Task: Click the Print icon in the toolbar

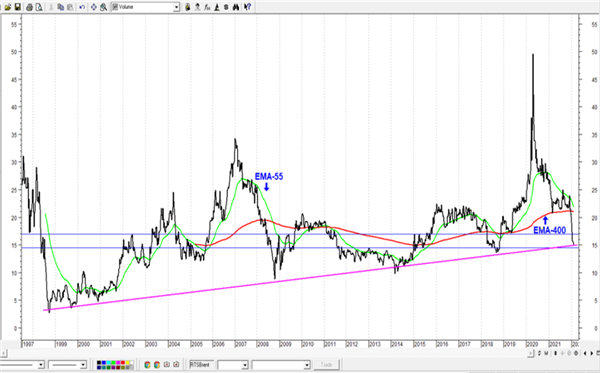Action: tap(29, 7)
